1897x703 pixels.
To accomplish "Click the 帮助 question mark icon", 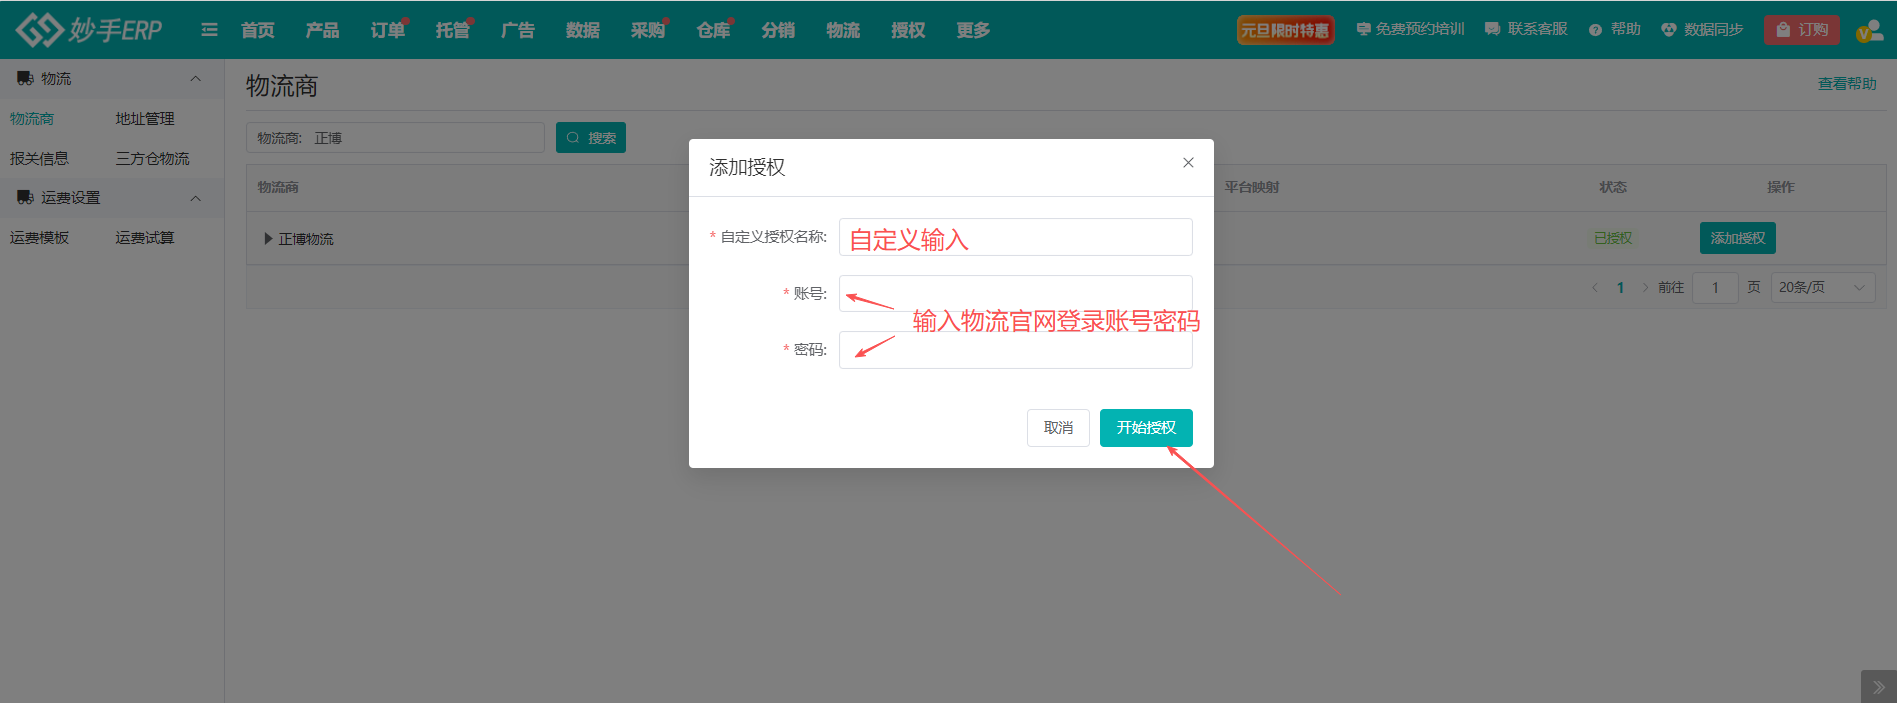I will 1595,30.
